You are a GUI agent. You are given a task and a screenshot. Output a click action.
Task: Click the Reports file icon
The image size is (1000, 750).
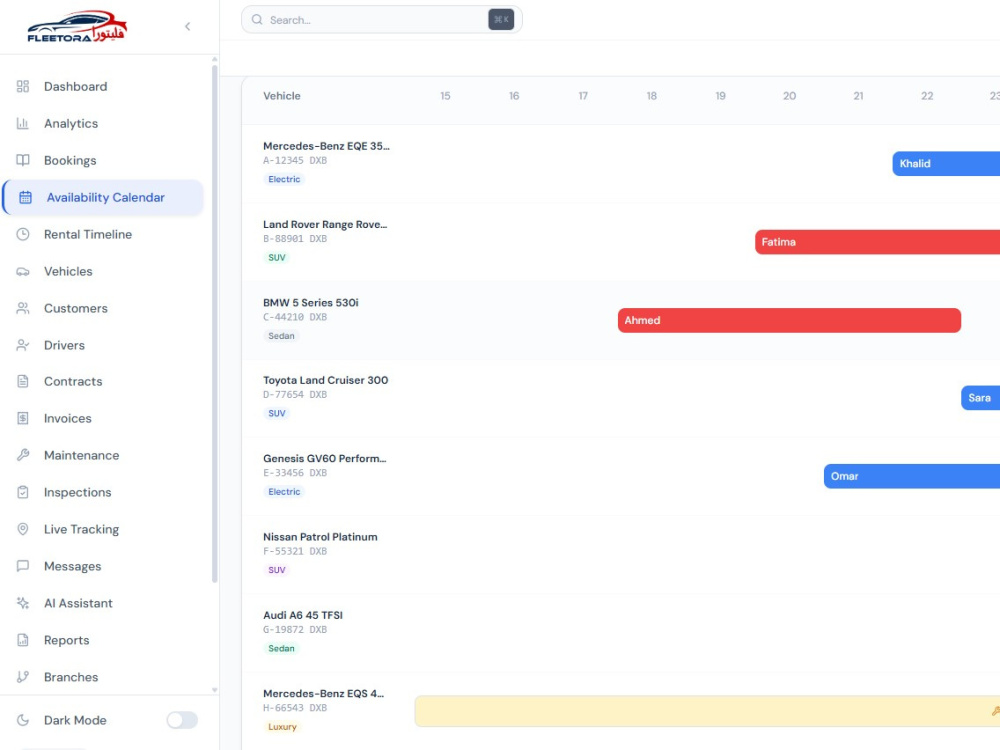point(23,640)
